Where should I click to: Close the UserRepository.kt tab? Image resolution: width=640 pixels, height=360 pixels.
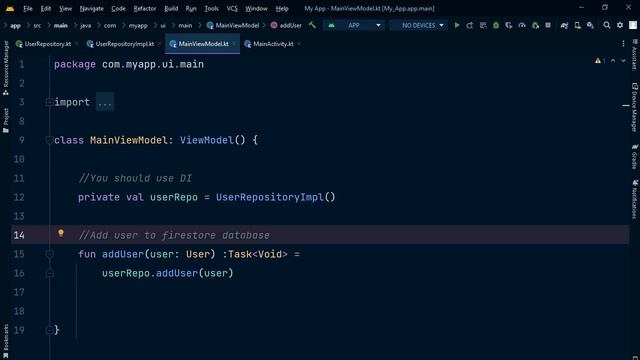76,44
